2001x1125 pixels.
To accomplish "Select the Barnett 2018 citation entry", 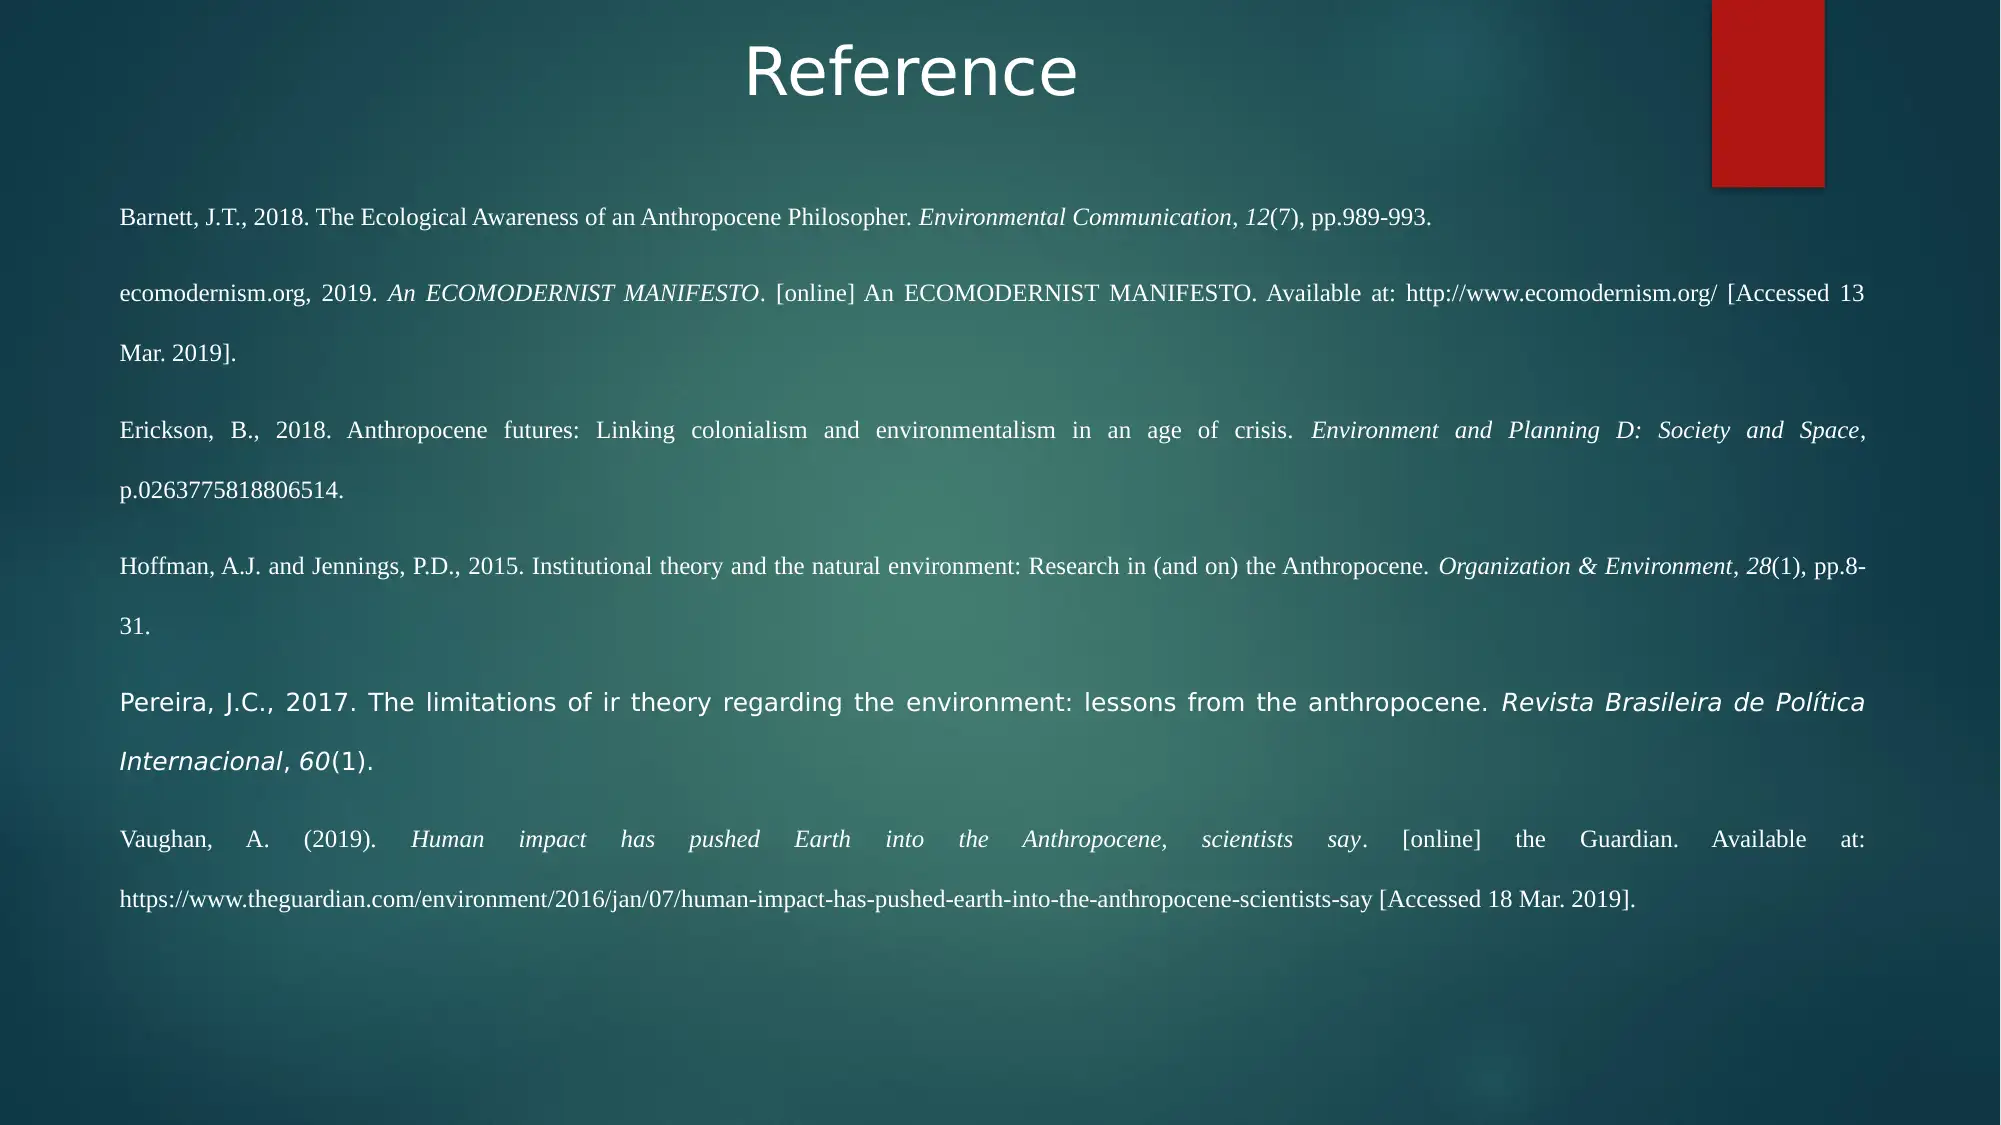I will 774,217.
